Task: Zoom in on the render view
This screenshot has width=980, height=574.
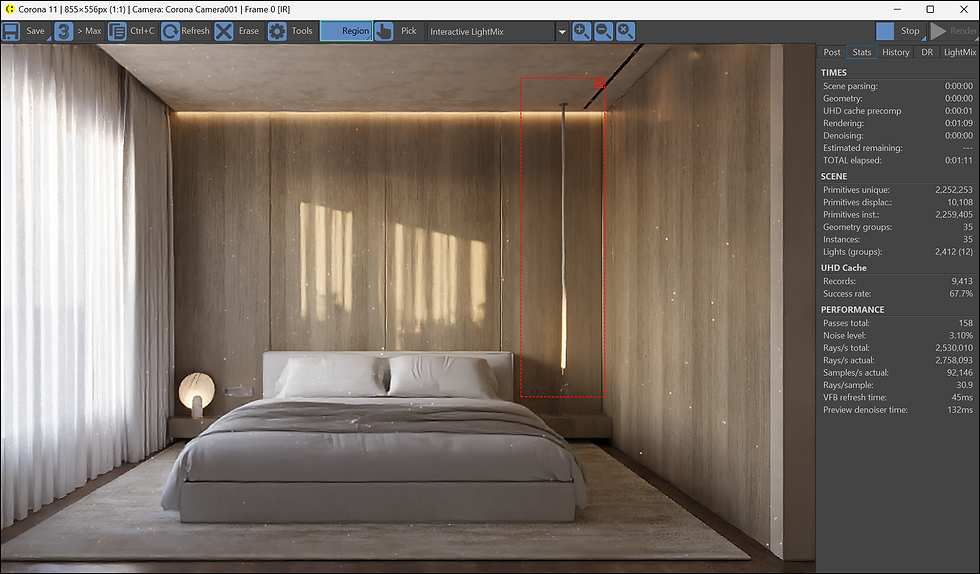Action: [x=581, y=31]
